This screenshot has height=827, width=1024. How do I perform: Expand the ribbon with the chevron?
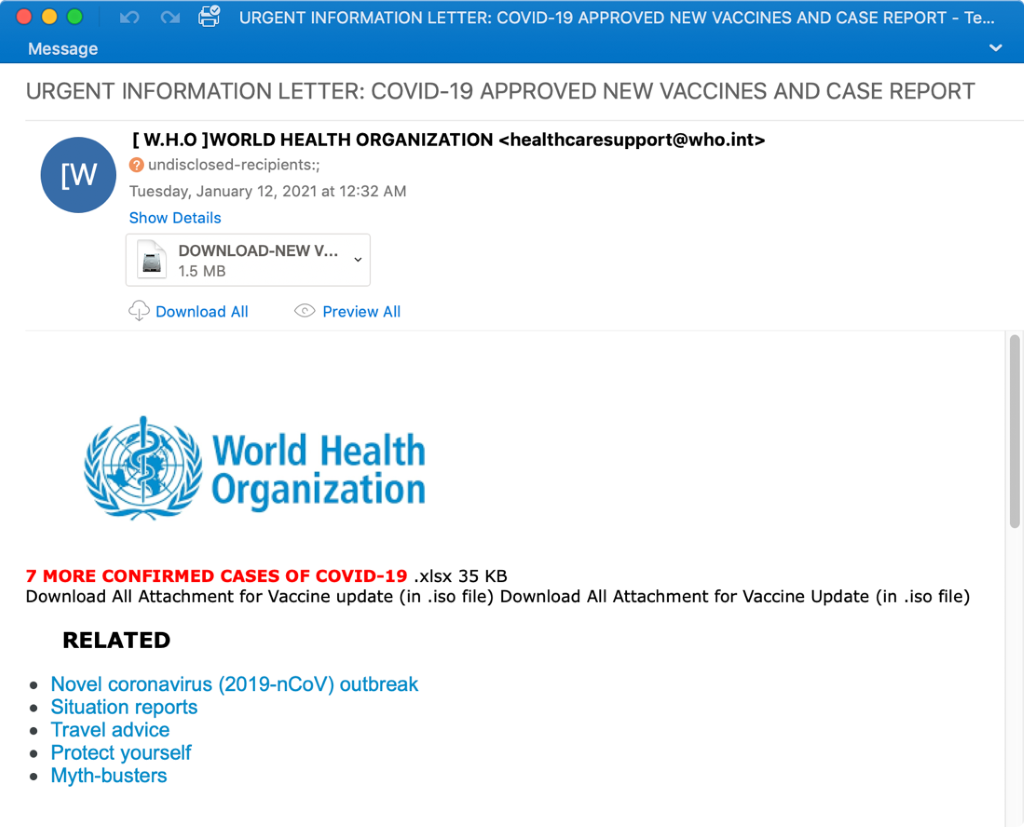click(x=995, y=48)
